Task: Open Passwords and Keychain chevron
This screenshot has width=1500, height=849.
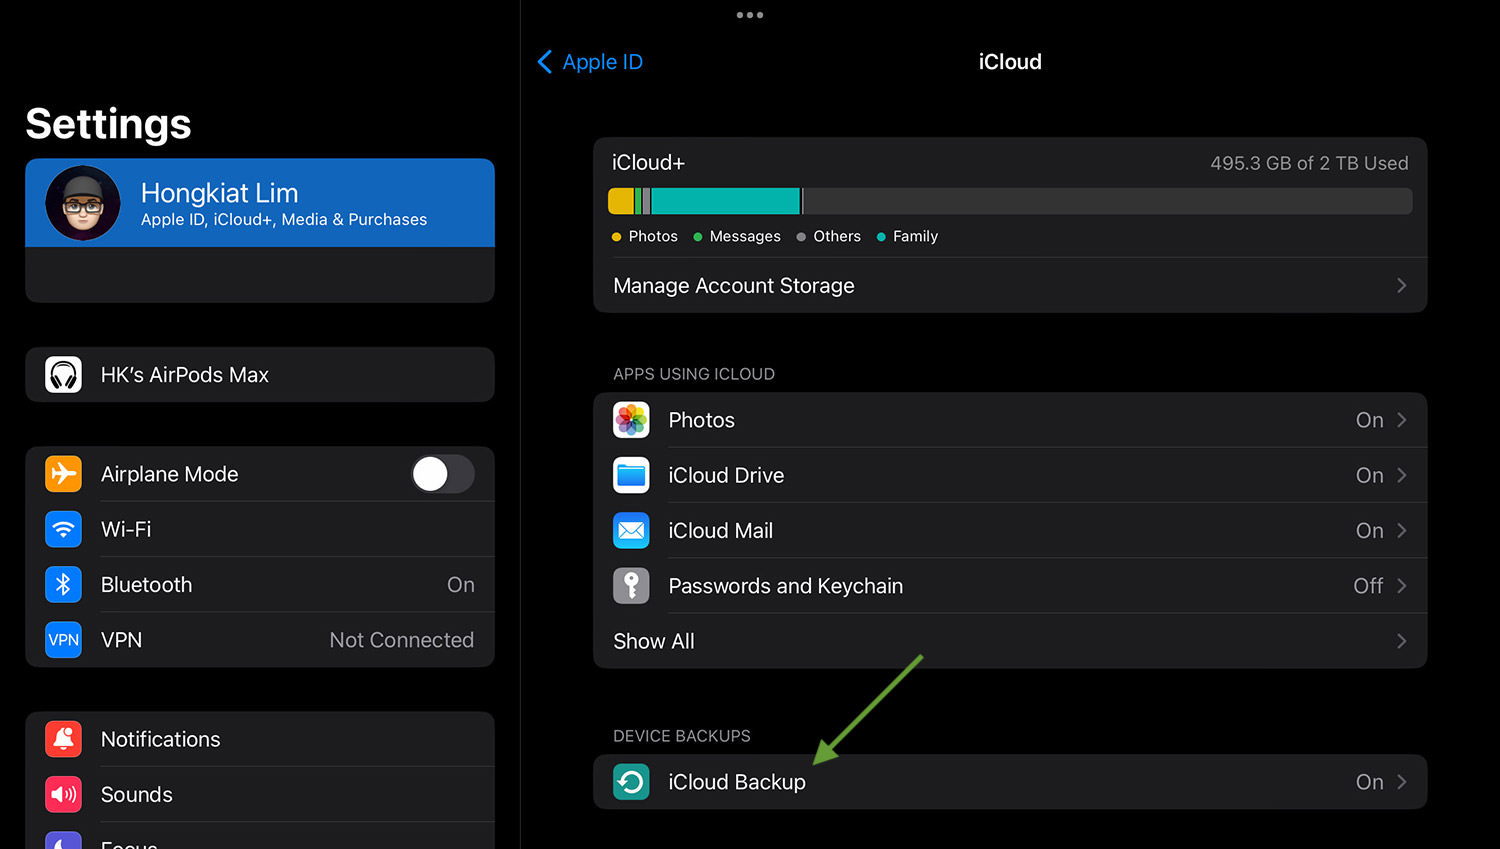Action: [x=1401, y=586]
